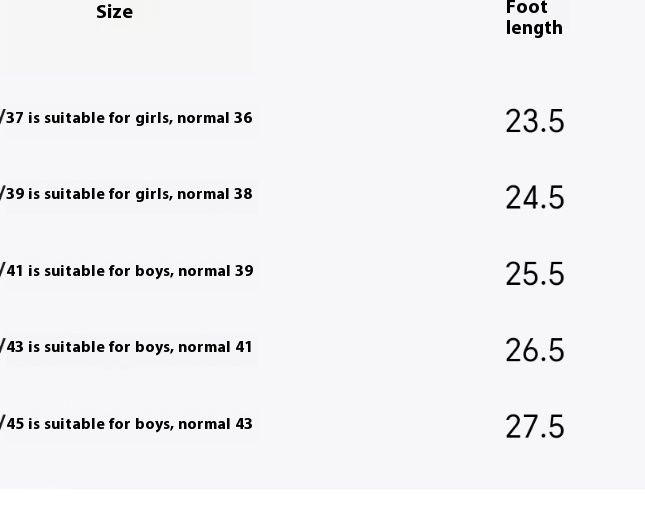The image size is (645, 505).
Task: Click the Foot length column header
Action: (533, 18)
